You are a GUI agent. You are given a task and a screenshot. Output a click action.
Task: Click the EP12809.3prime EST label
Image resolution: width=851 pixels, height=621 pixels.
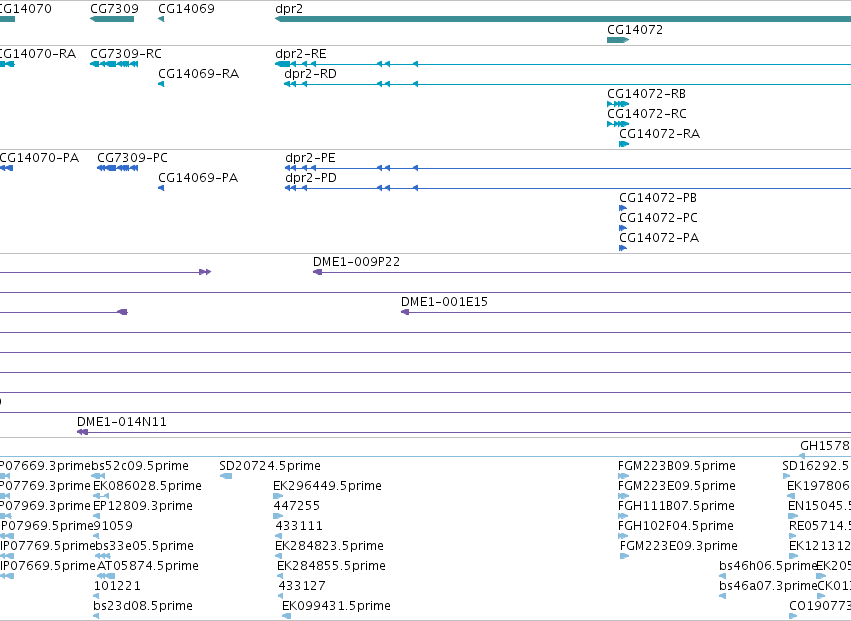143,505
